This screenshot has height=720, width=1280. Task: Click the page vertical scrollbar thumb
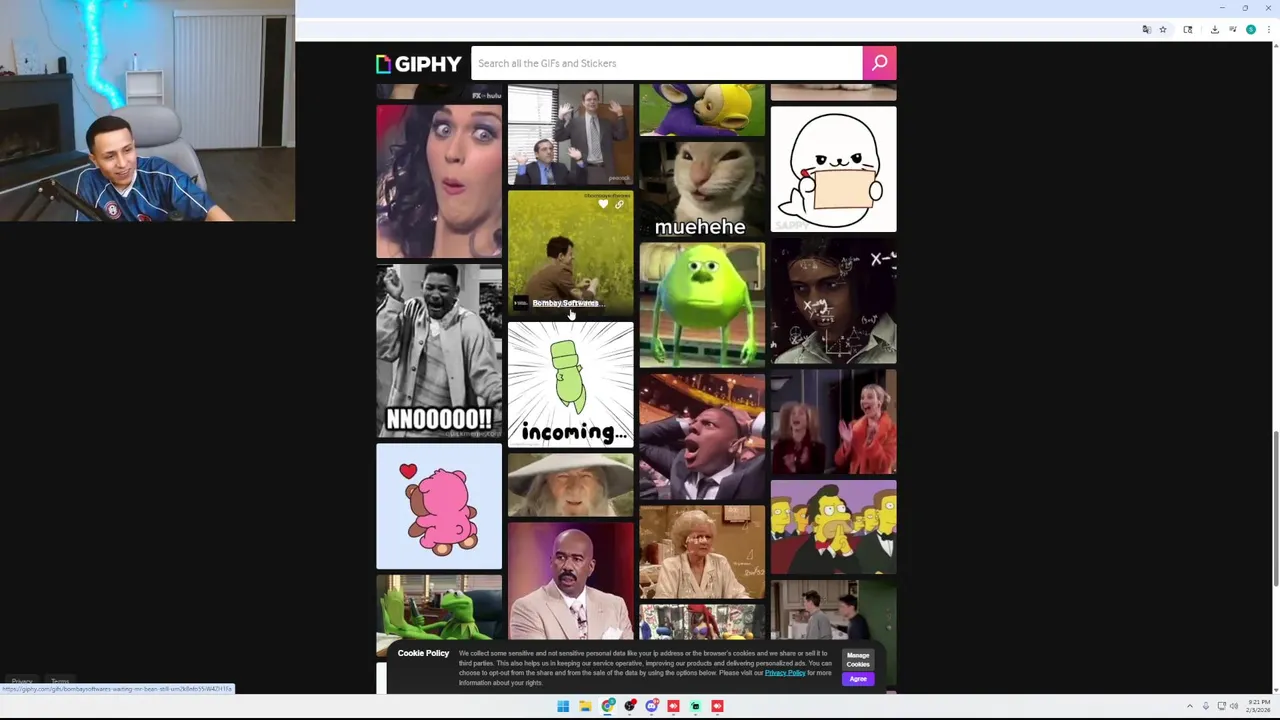pos(1275,509)
